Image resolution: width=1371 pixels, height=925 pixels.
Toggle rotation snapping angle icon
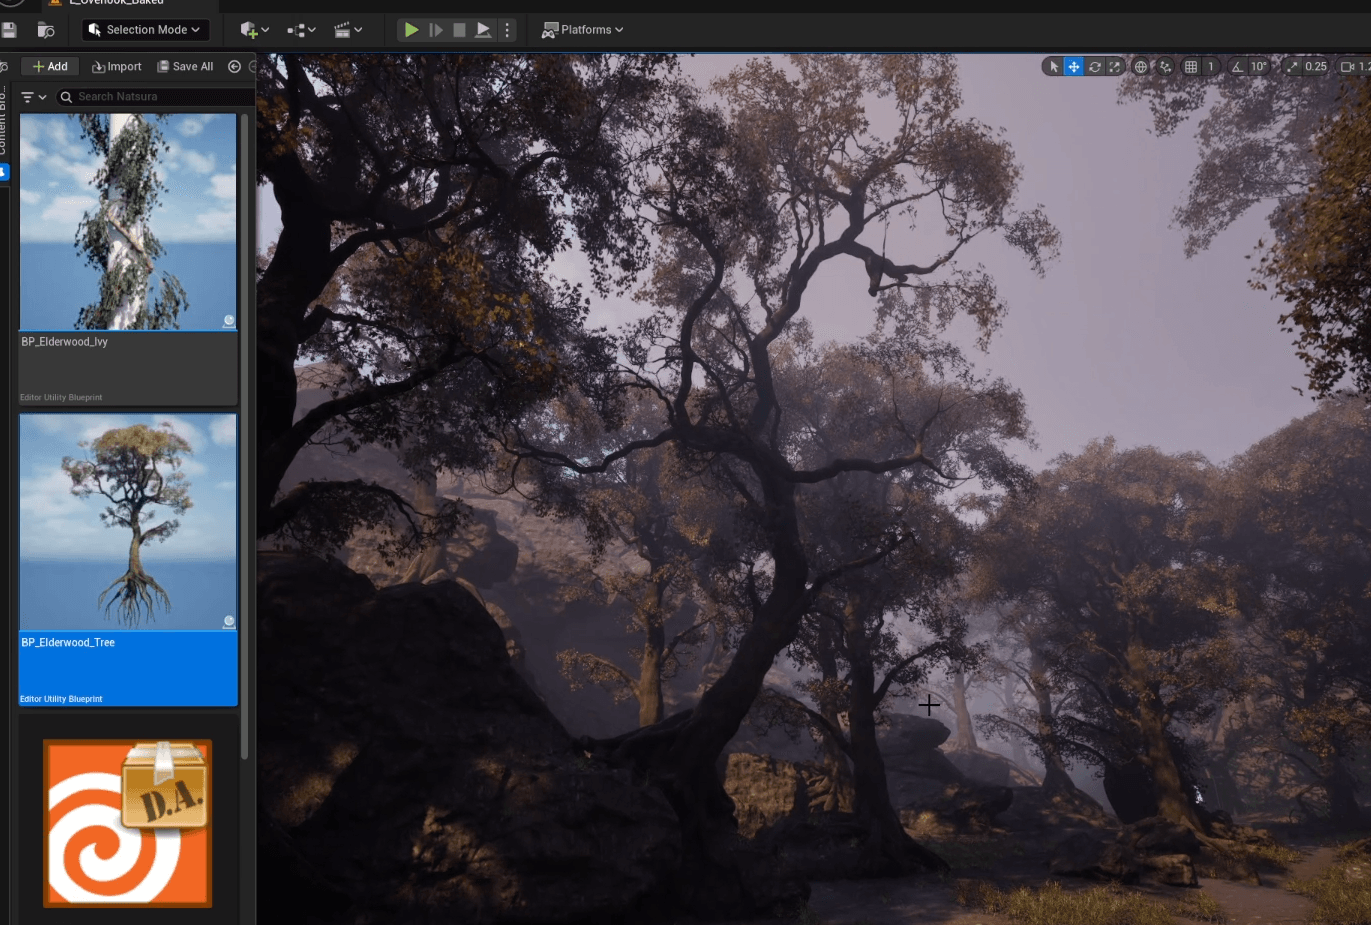1237,67
